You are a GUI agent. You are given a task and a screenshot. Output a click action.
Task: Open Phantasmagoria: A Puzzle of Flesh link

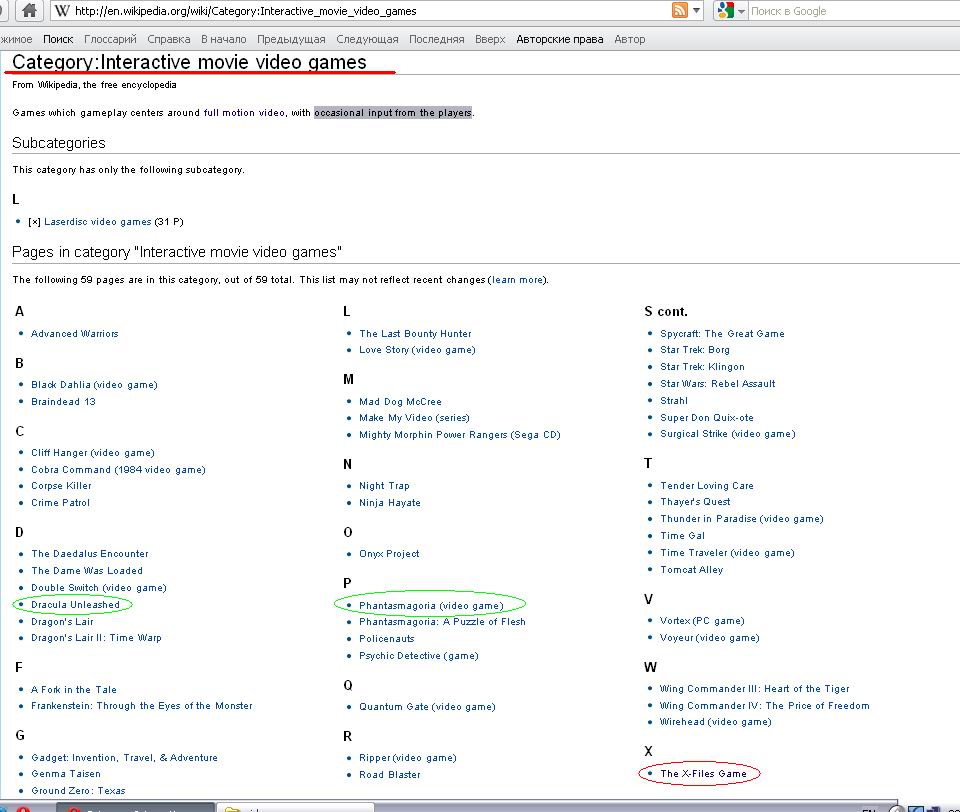[442, 622]
